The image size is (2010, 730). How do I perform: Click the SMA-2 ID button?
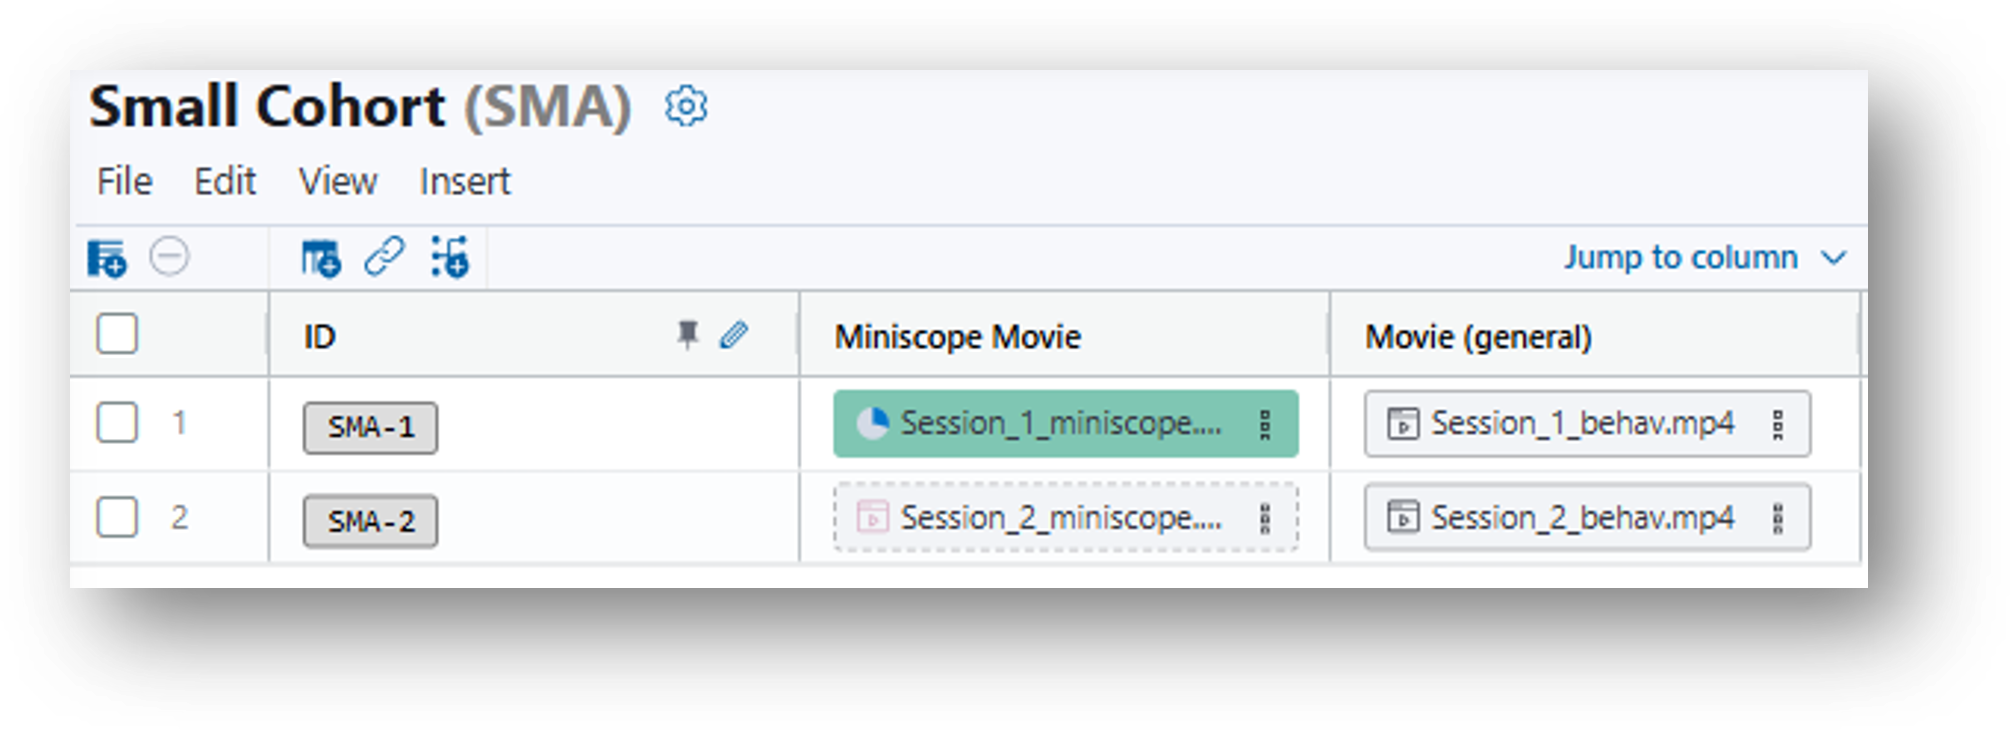click(371, 521)
